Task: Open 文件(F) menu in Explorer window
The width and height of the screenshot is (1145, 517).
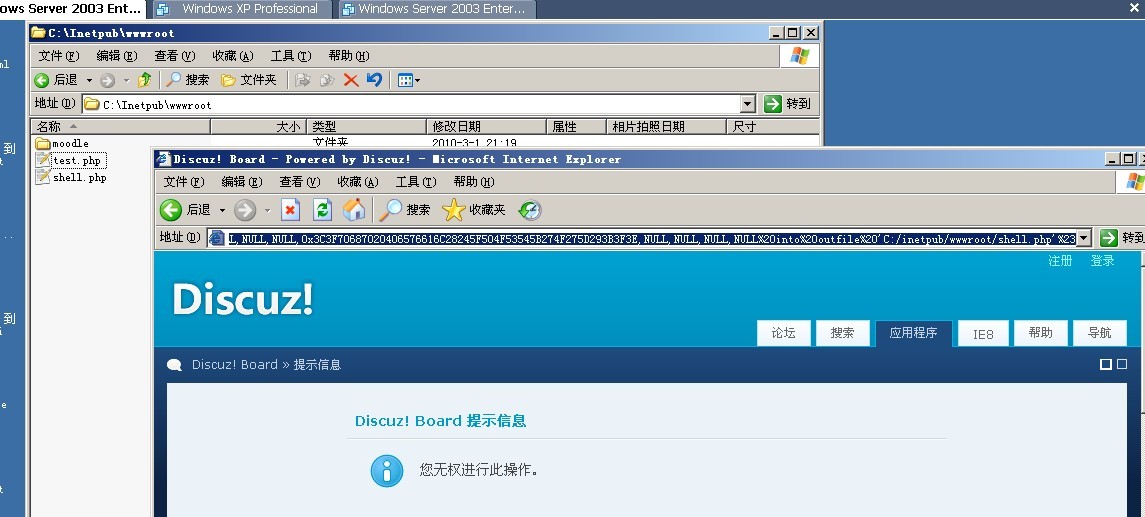Action: (58, 55)
